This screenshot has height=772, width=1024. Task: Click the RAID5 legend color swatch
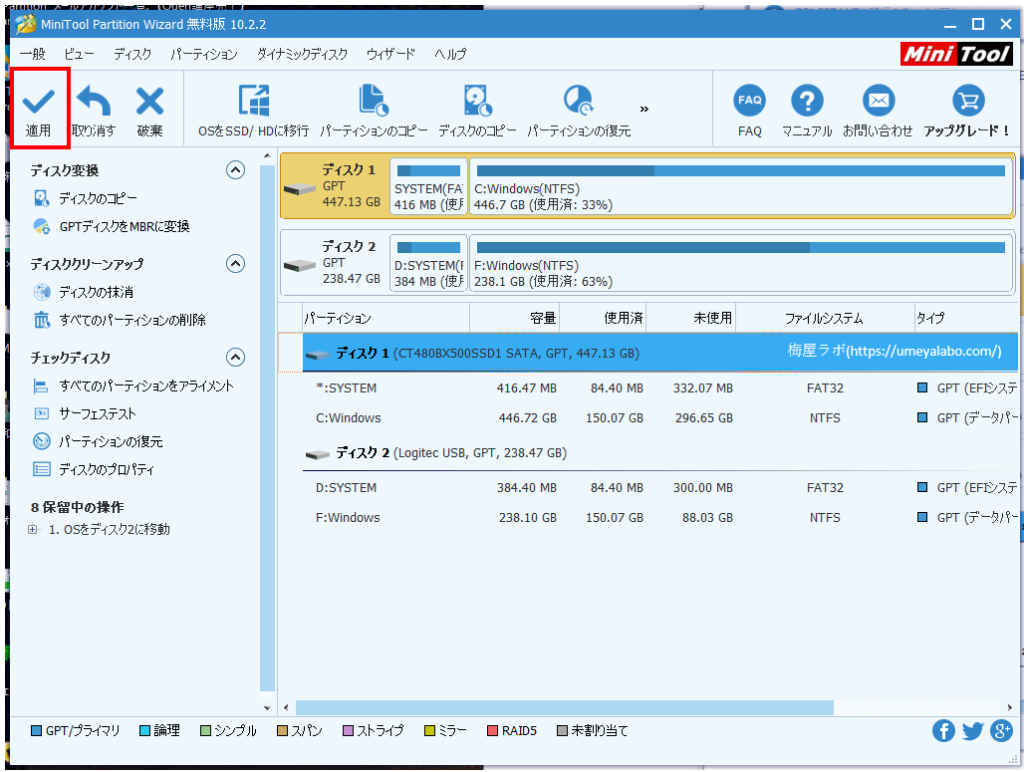[492, 730]
